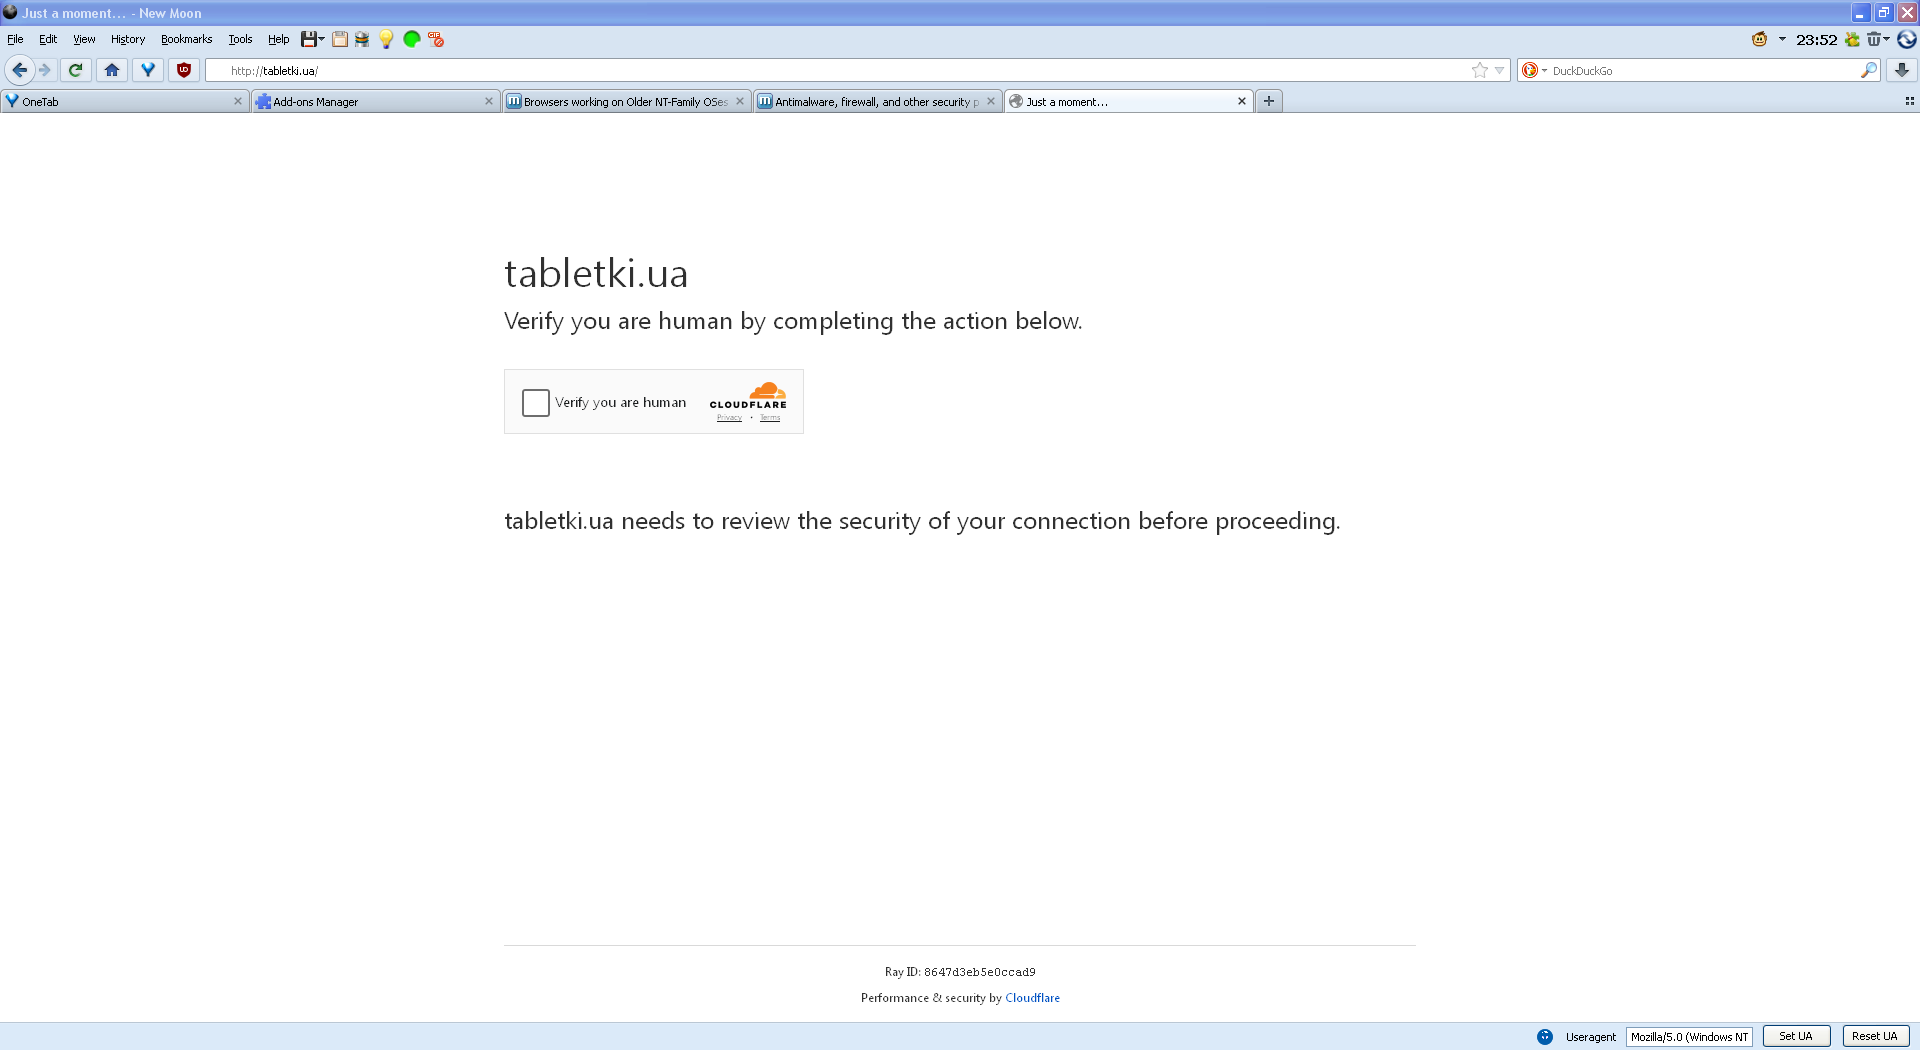The height and width of the screenshot is (1050, 1920).
Task: Click the Ray ID text
Action: tap(960, 972)
